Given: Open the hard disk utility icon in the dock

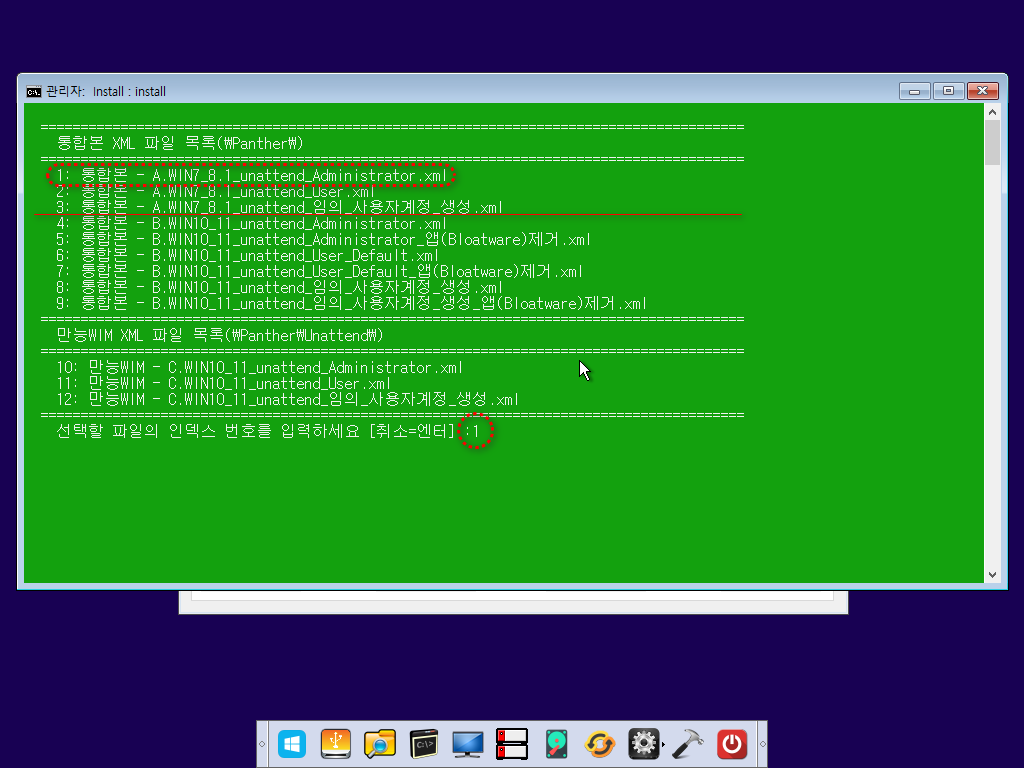Looking at the screenshot, I should [x=556, y=744].
